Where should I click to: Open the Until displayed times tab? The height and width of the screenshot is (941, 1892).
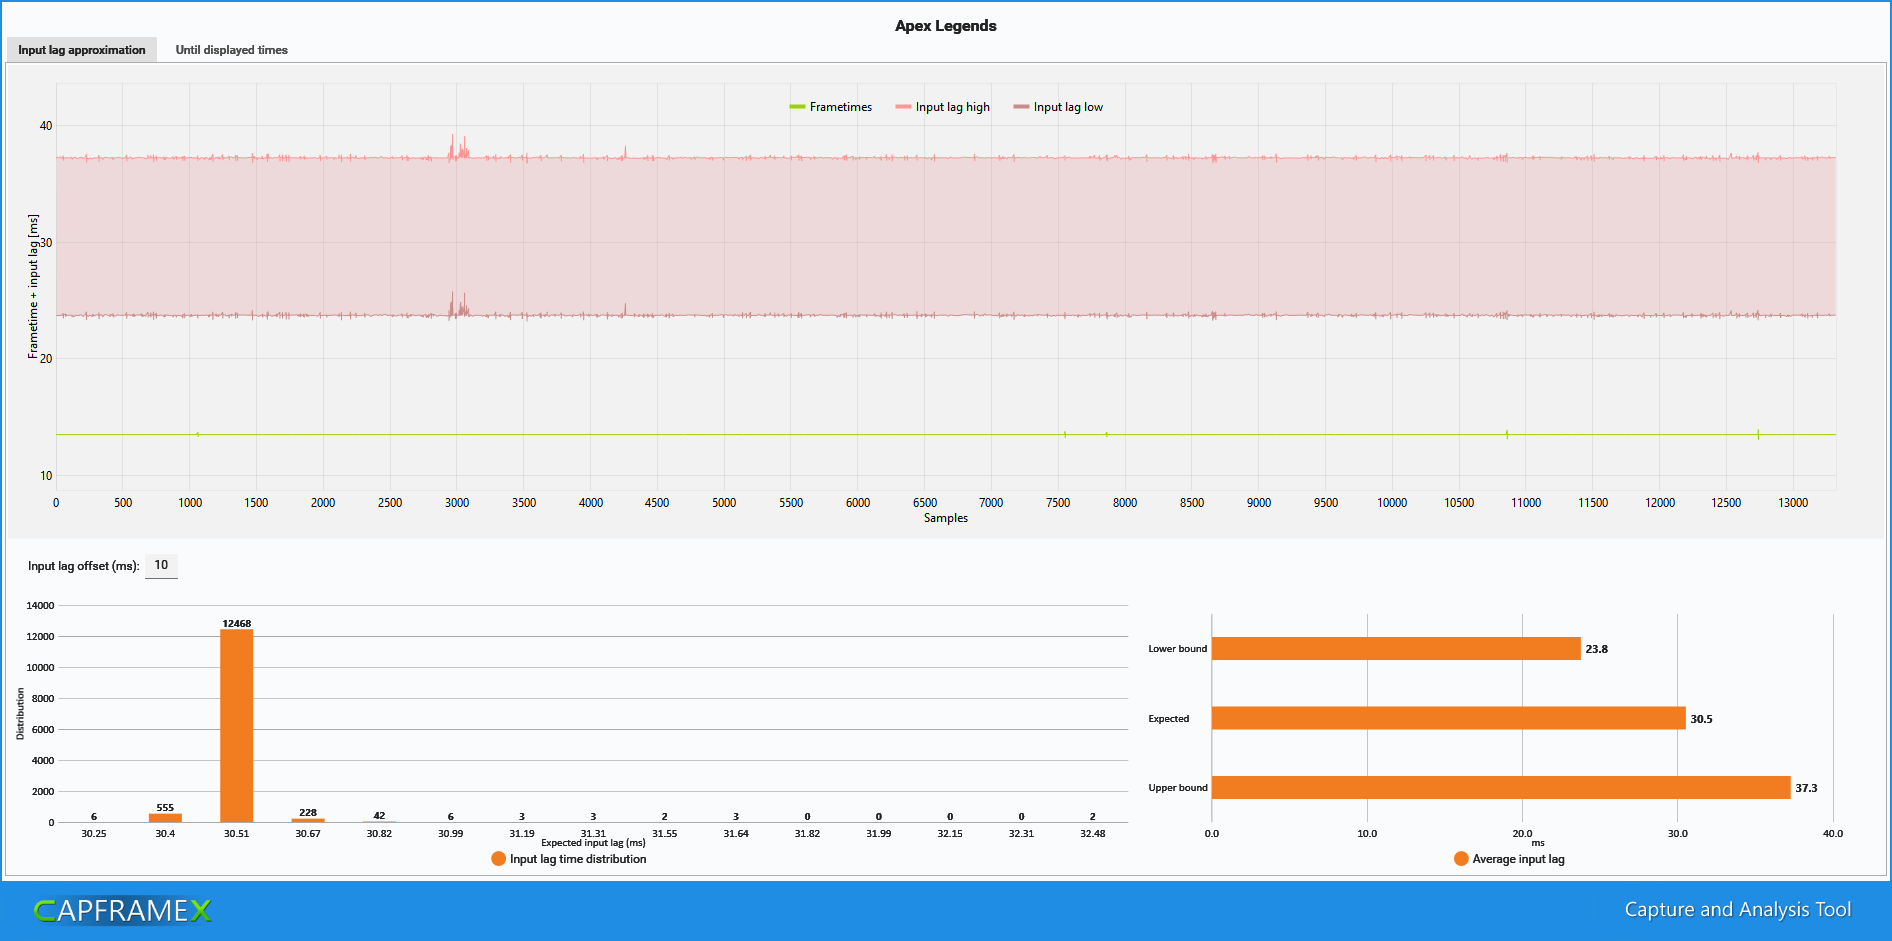[x=231, y=50]
